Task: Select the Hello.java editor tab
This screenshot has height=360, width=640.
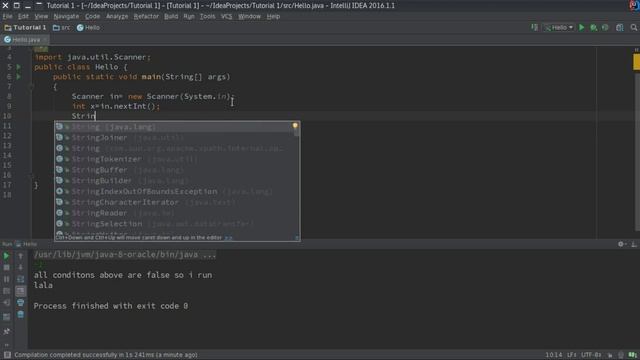Action: pyautogui.click(x=24, y=40)
